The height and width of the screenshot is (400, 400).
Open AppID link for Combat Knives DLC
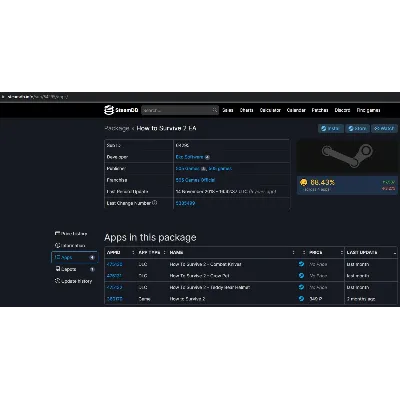[x=115, y=264]
